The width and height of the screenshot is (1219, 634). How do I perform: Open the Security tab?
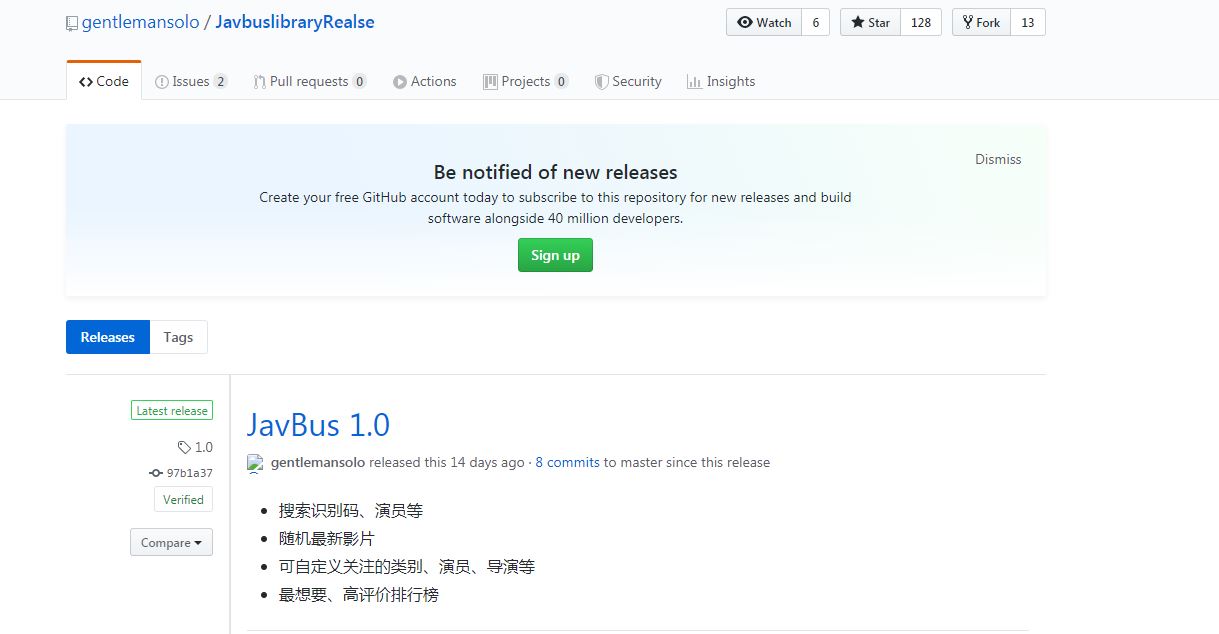(628, 81)
